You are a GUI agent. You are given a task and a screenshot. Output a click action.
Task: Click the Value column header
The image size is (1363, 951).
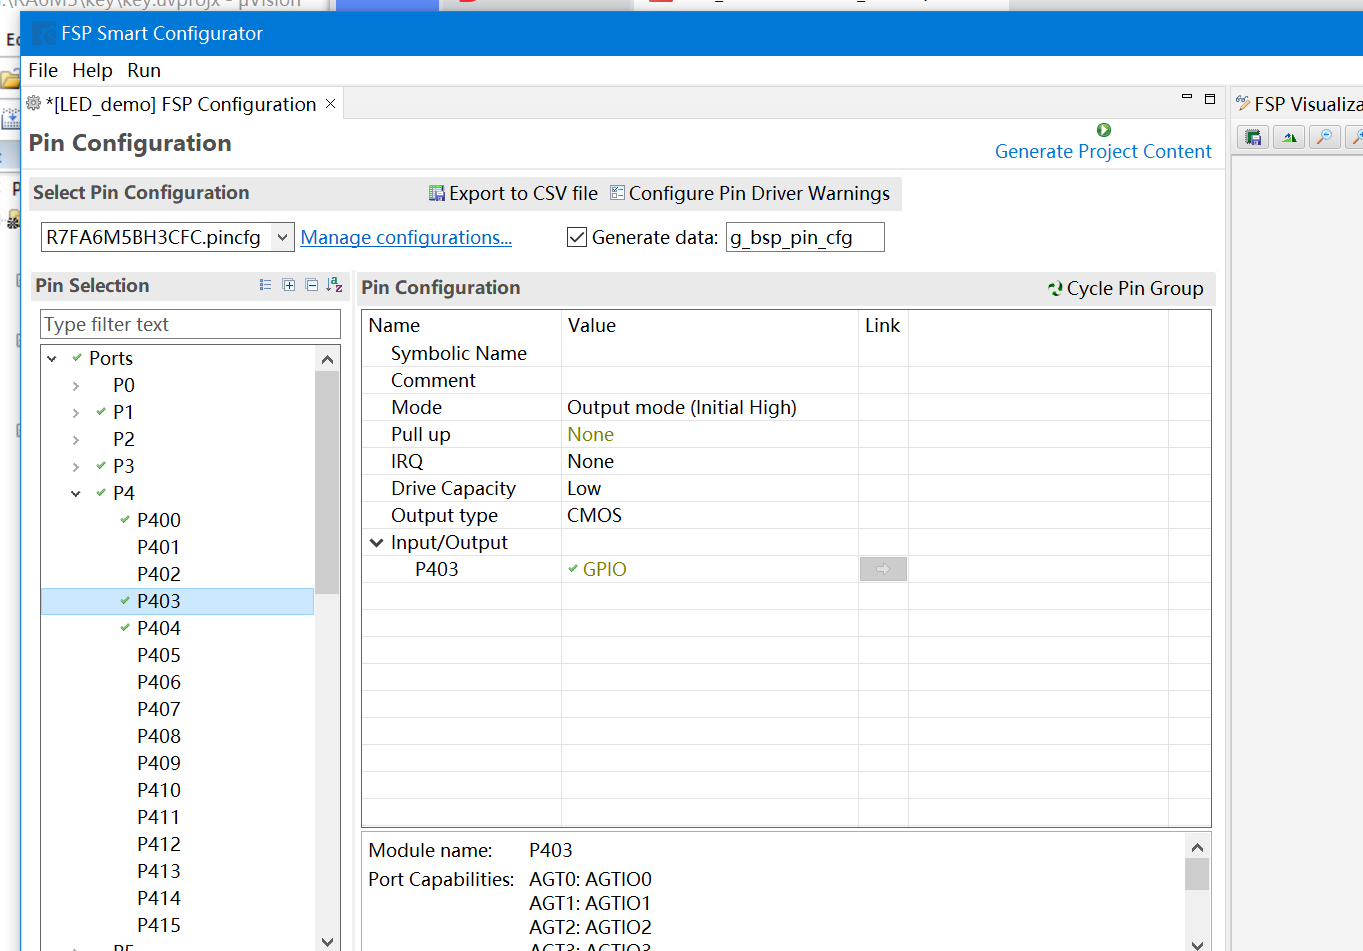coord(710,325)
